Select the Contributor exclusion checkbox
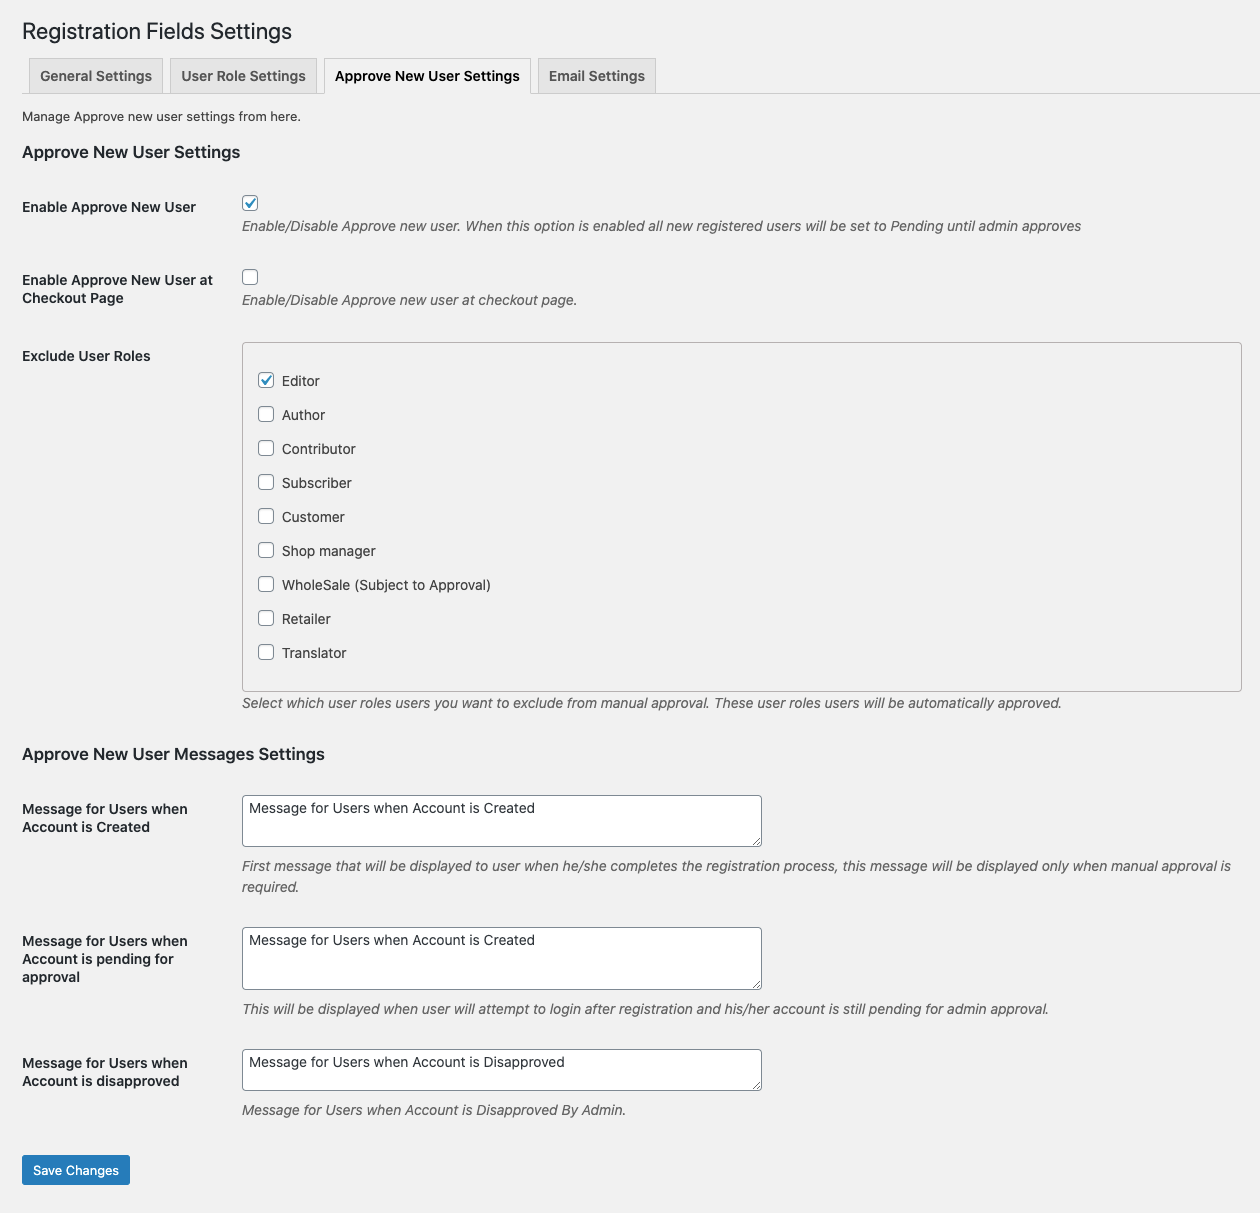This screenshot has height=1213, width=1260. 266,448
